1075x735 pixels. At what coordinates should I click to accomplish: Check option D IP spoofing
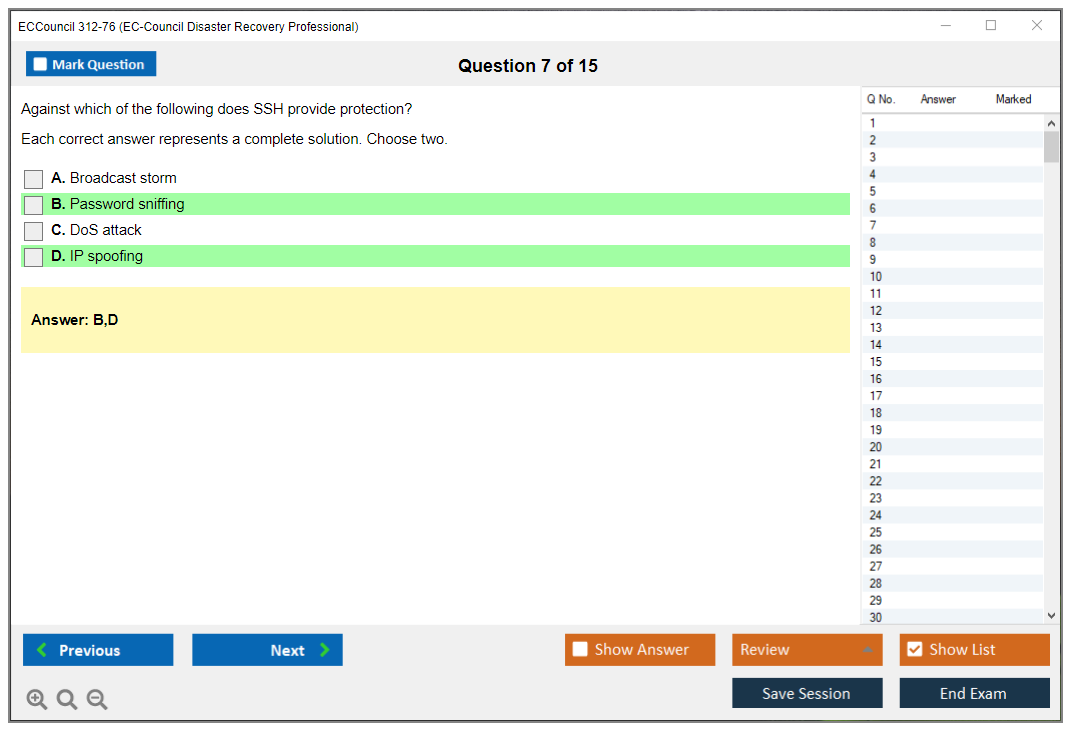click(34, 257)
